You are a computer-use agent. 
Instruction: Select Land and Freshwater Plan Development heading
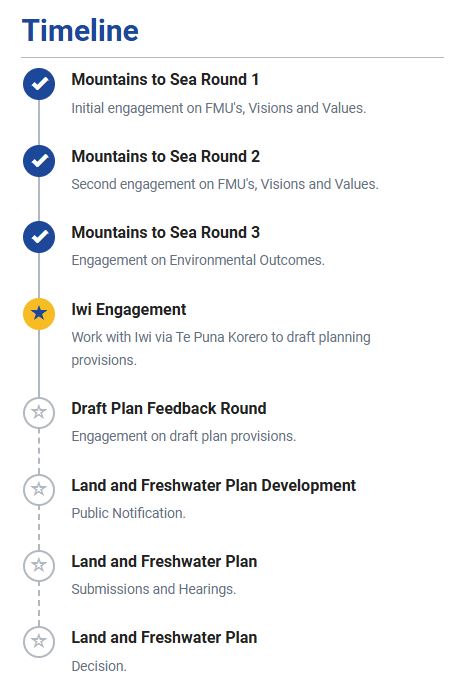pos(214,485)
